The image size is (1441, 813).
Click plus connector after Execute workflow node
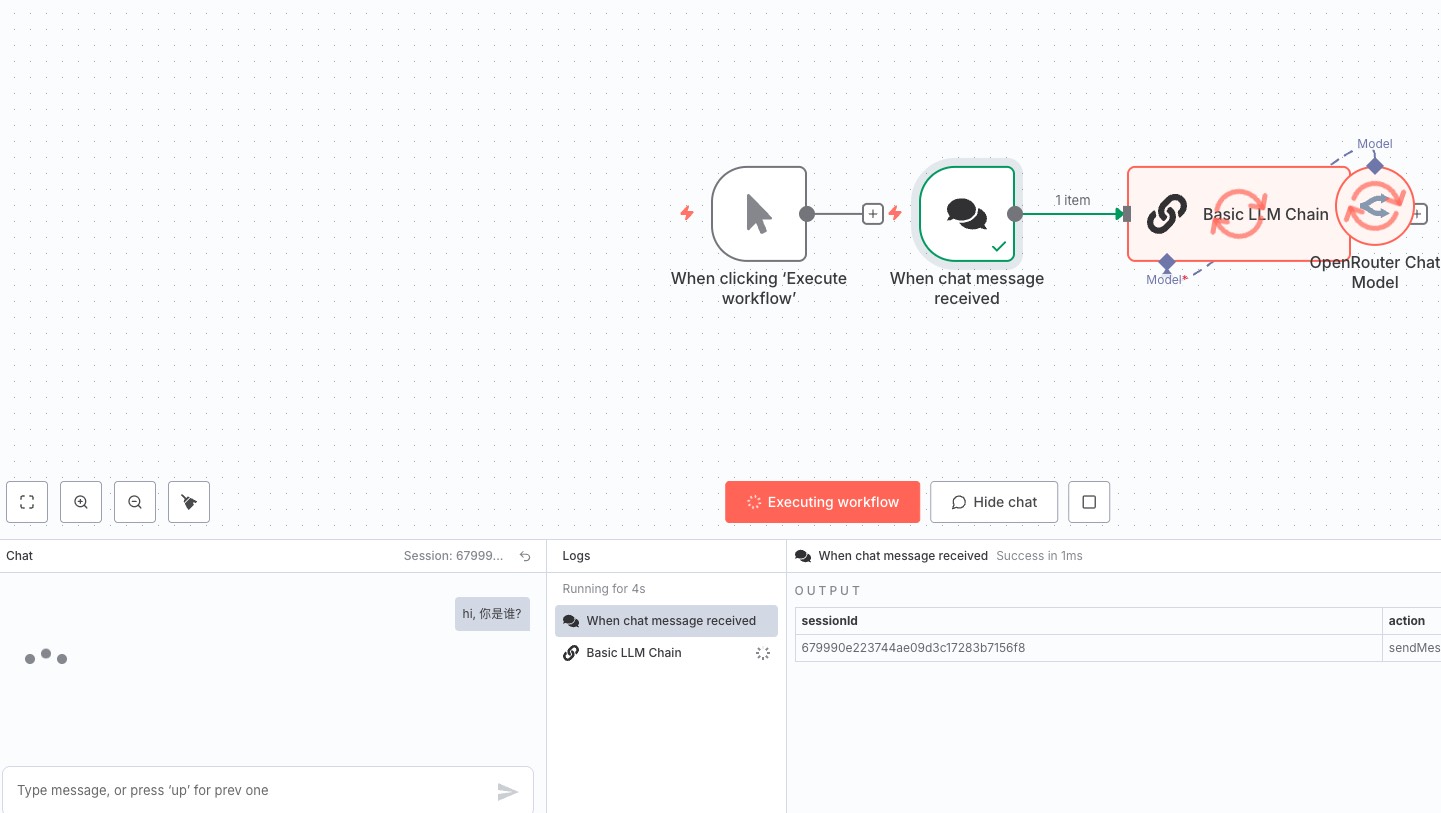[x=873, y=214]
